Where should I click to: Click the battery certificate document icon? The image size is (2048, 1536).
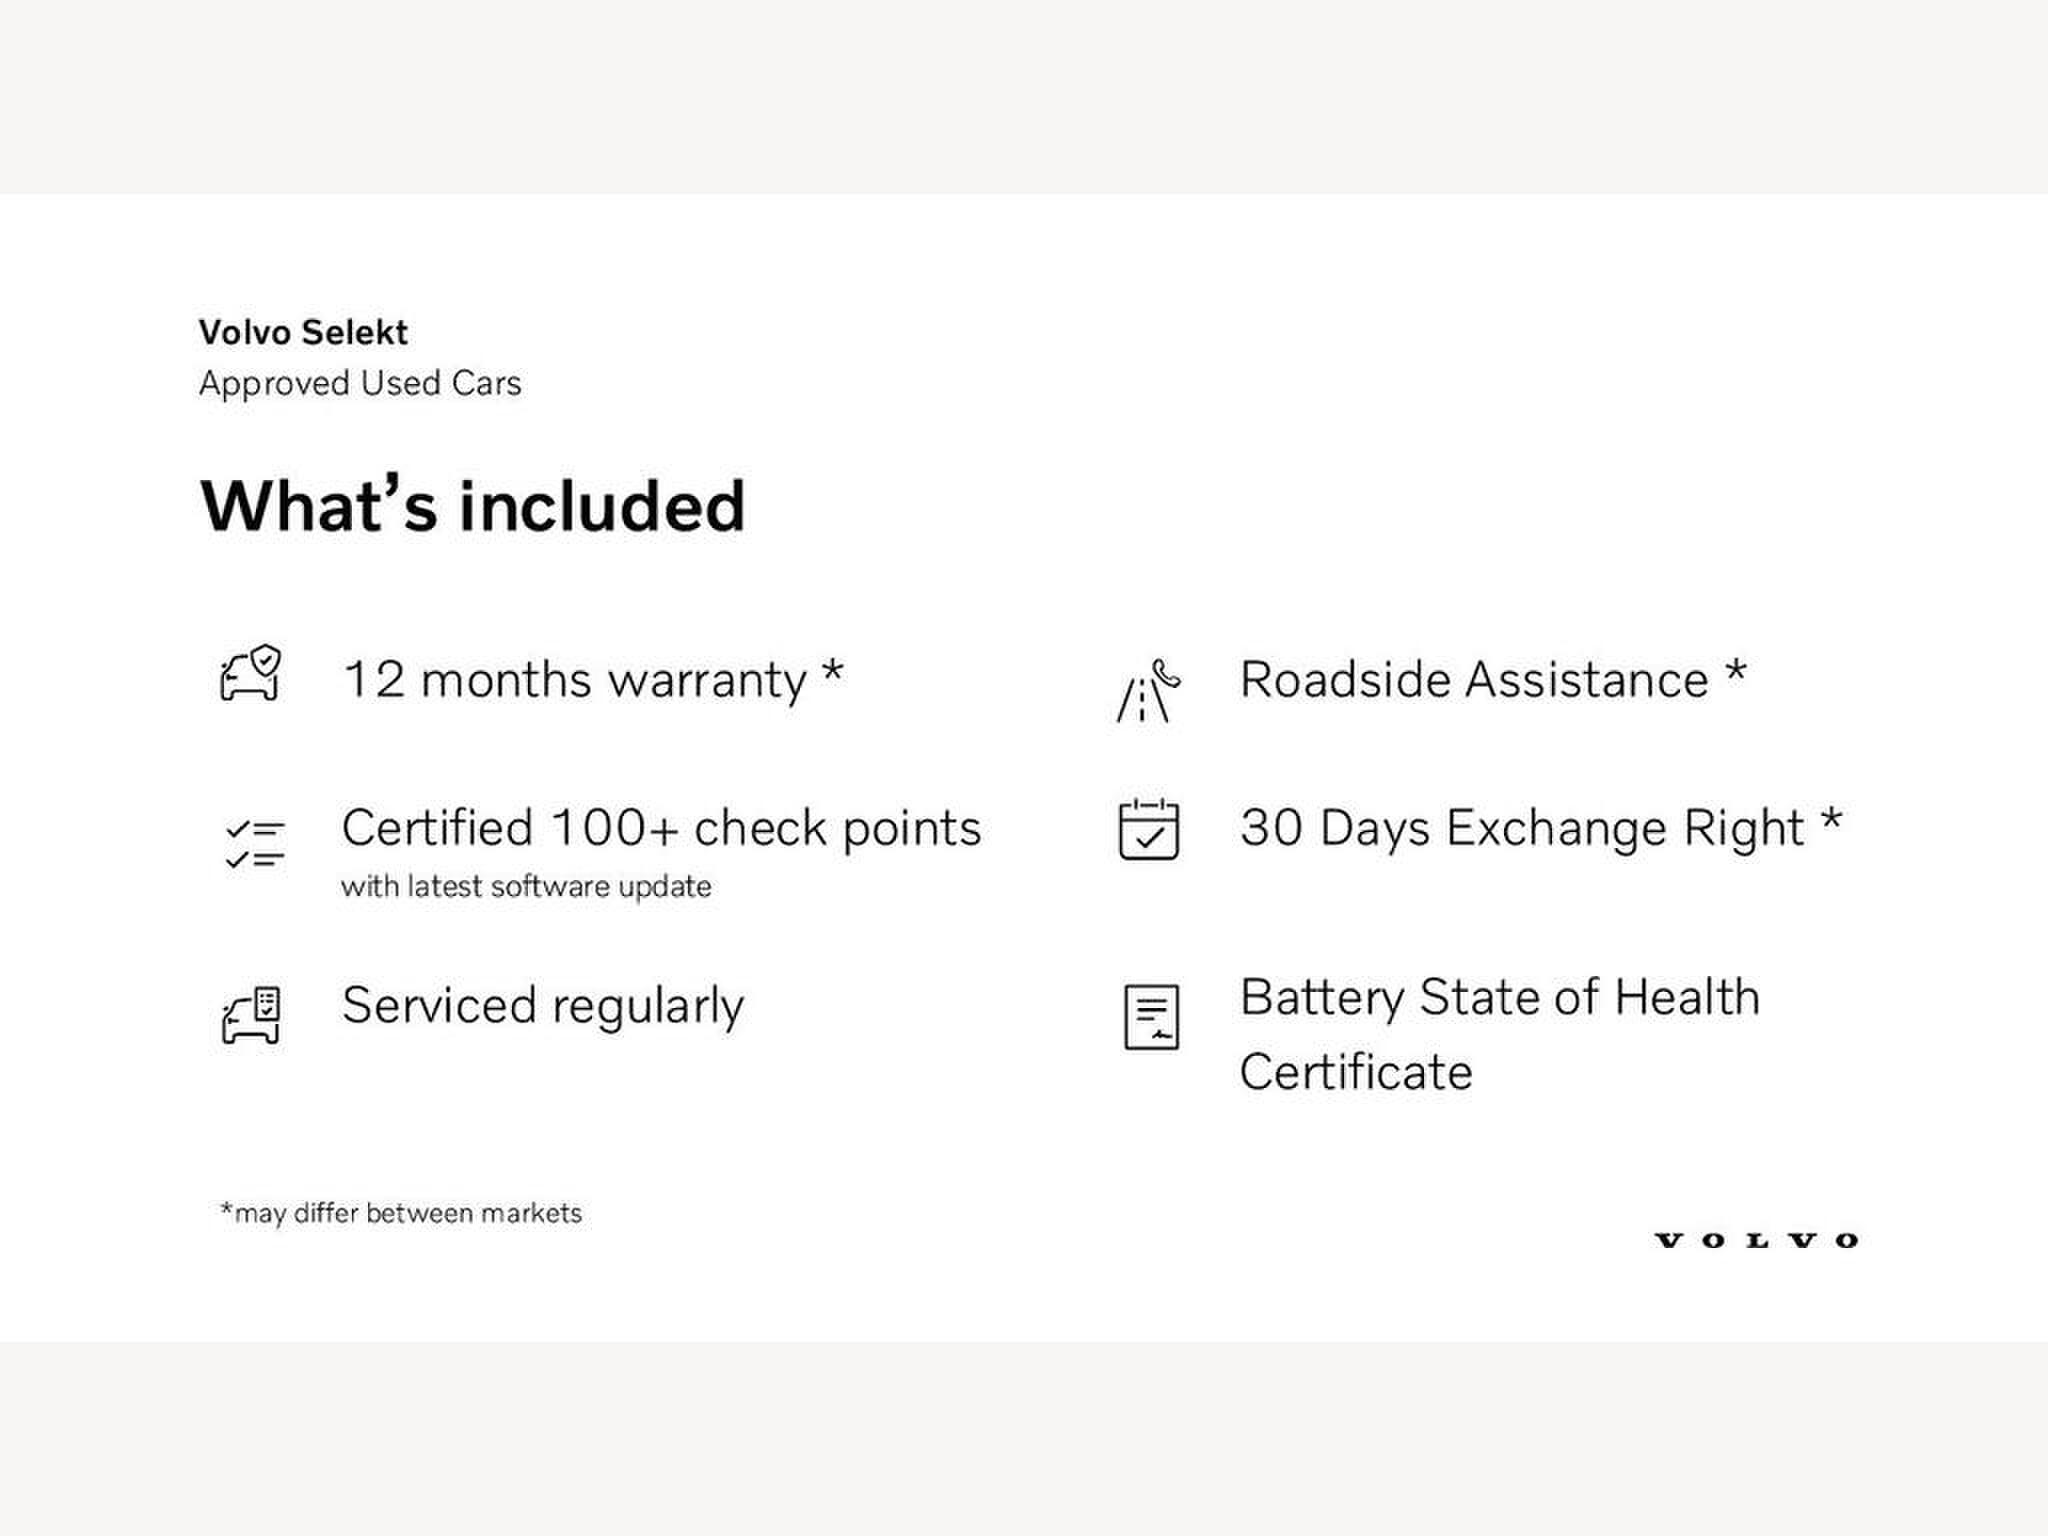[x=1151, y=1017]
